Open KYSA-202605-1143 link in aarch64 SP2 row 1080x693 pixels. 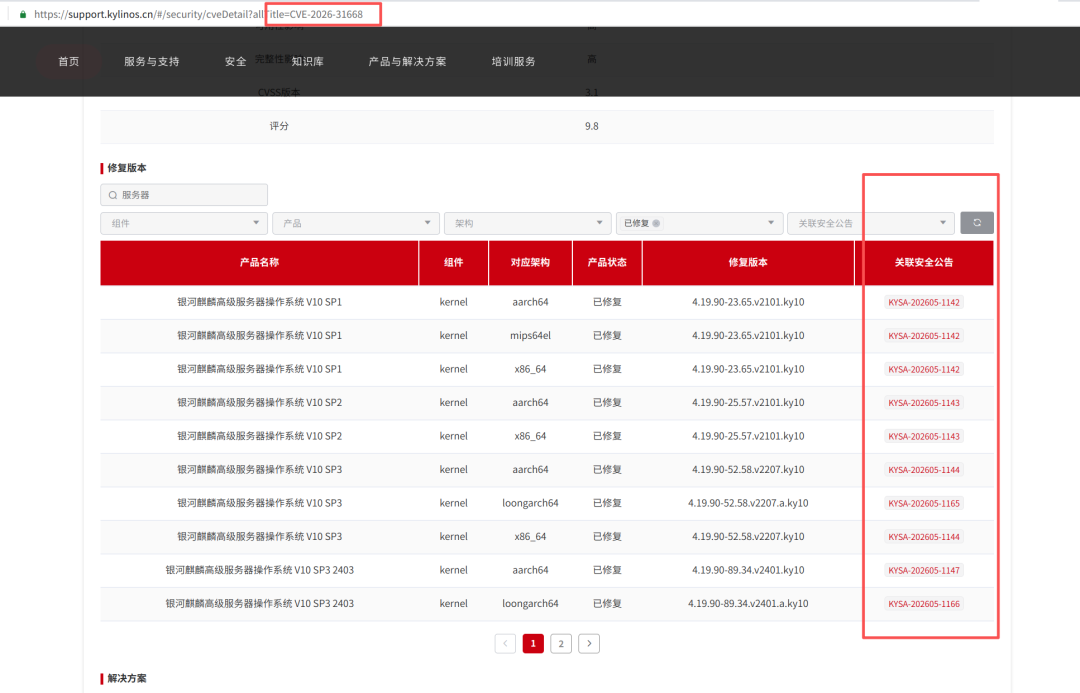[x=924, y=403]
